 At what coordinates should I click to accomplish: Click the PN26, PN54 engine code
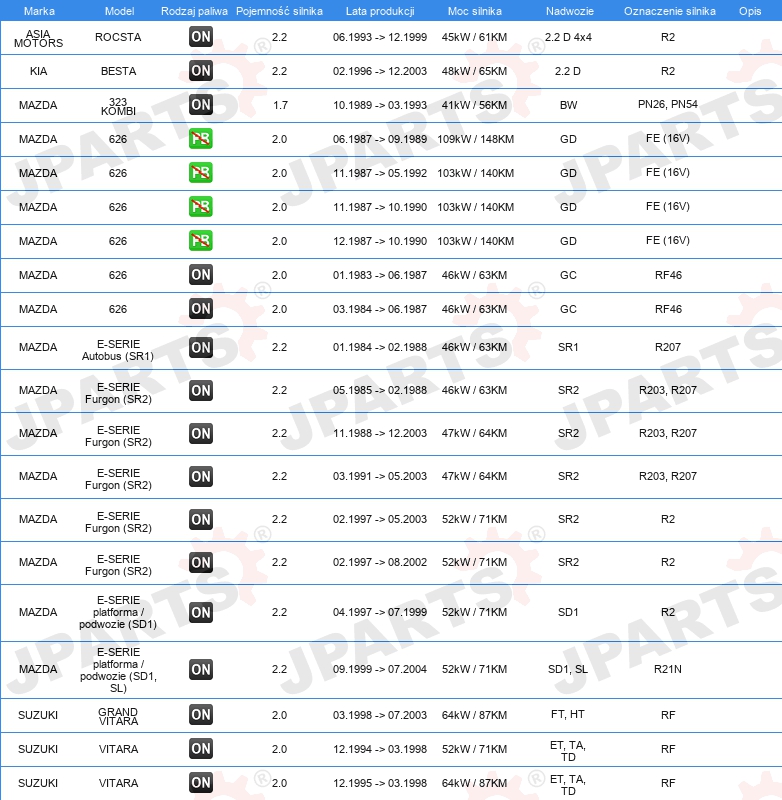coord(668,104)
